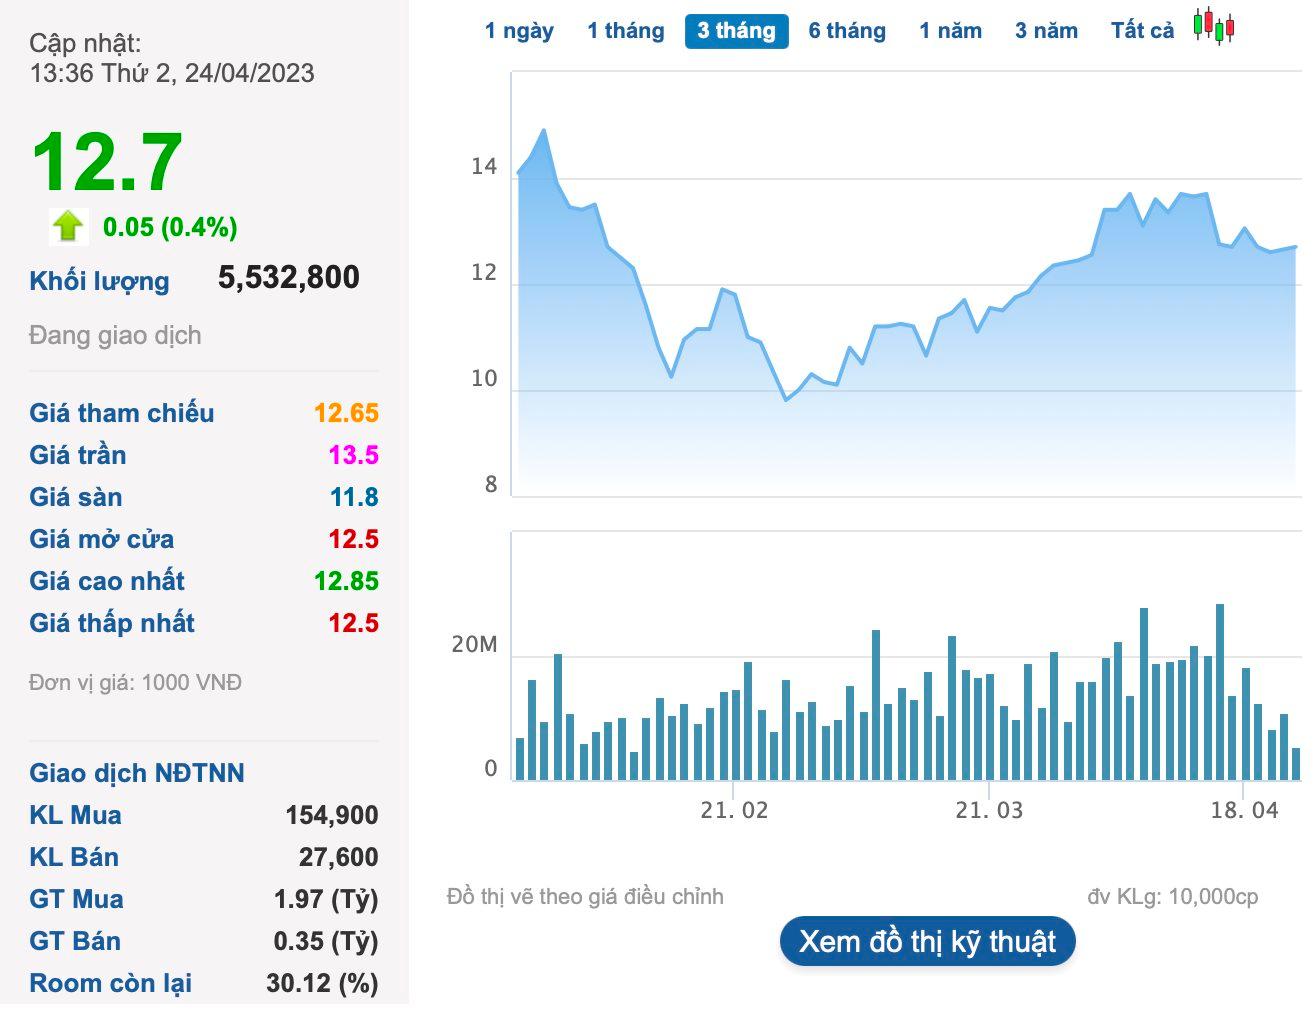Click the ceiling price 13.5
Image resolution: width=1312 pixels, height=1016 pixels.
354,455
